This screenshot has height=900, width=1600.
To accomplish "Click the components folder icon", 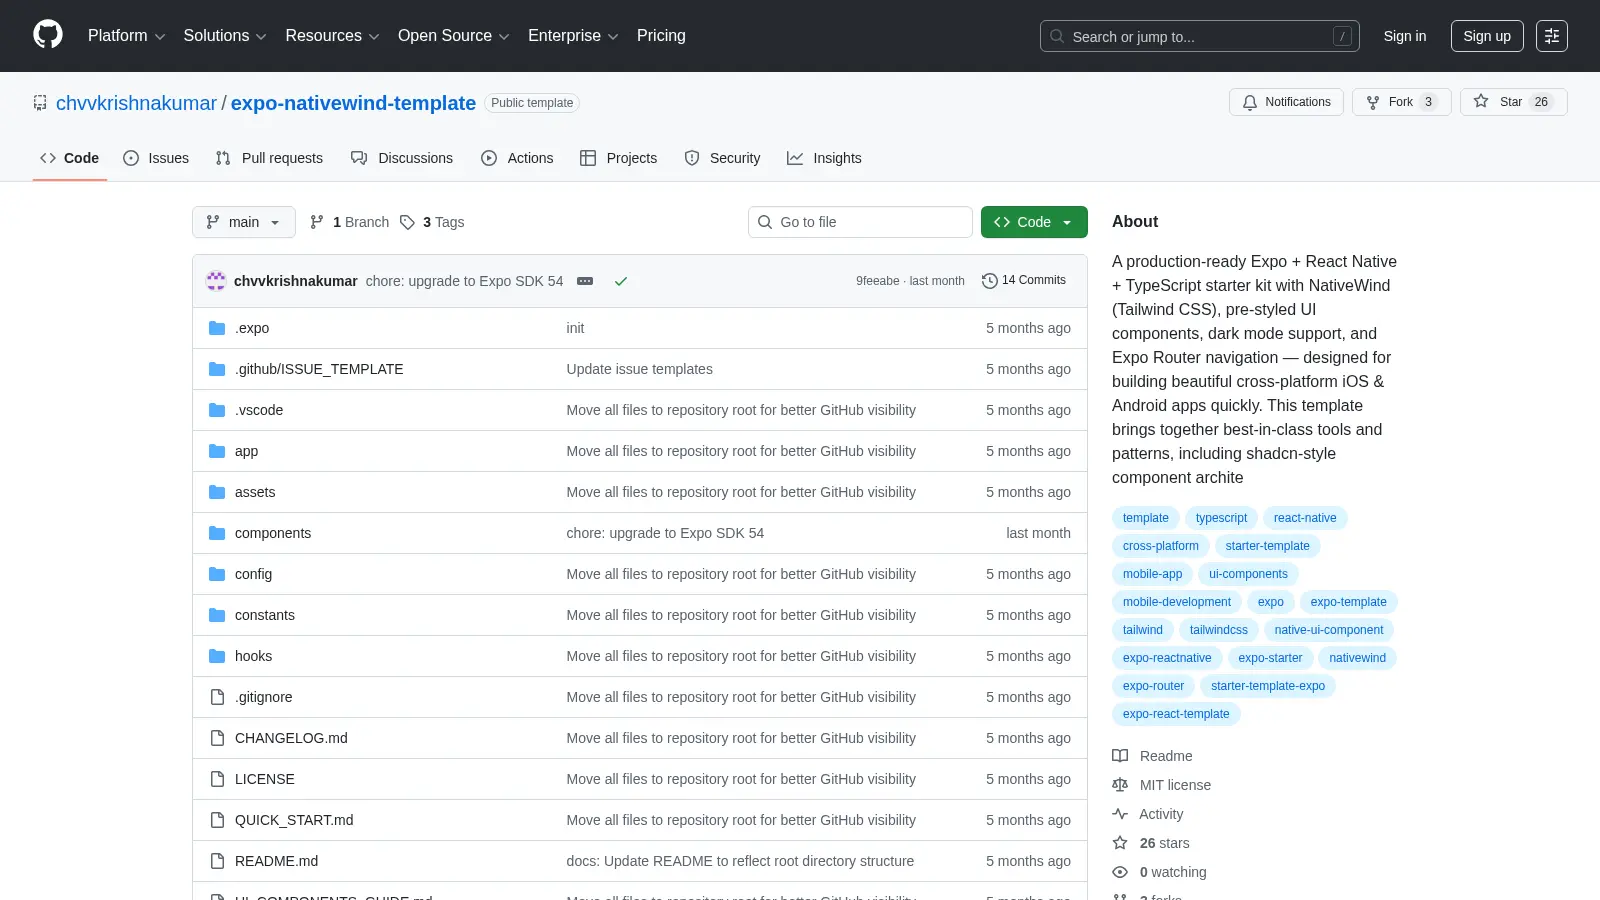I will coord(217,533).
